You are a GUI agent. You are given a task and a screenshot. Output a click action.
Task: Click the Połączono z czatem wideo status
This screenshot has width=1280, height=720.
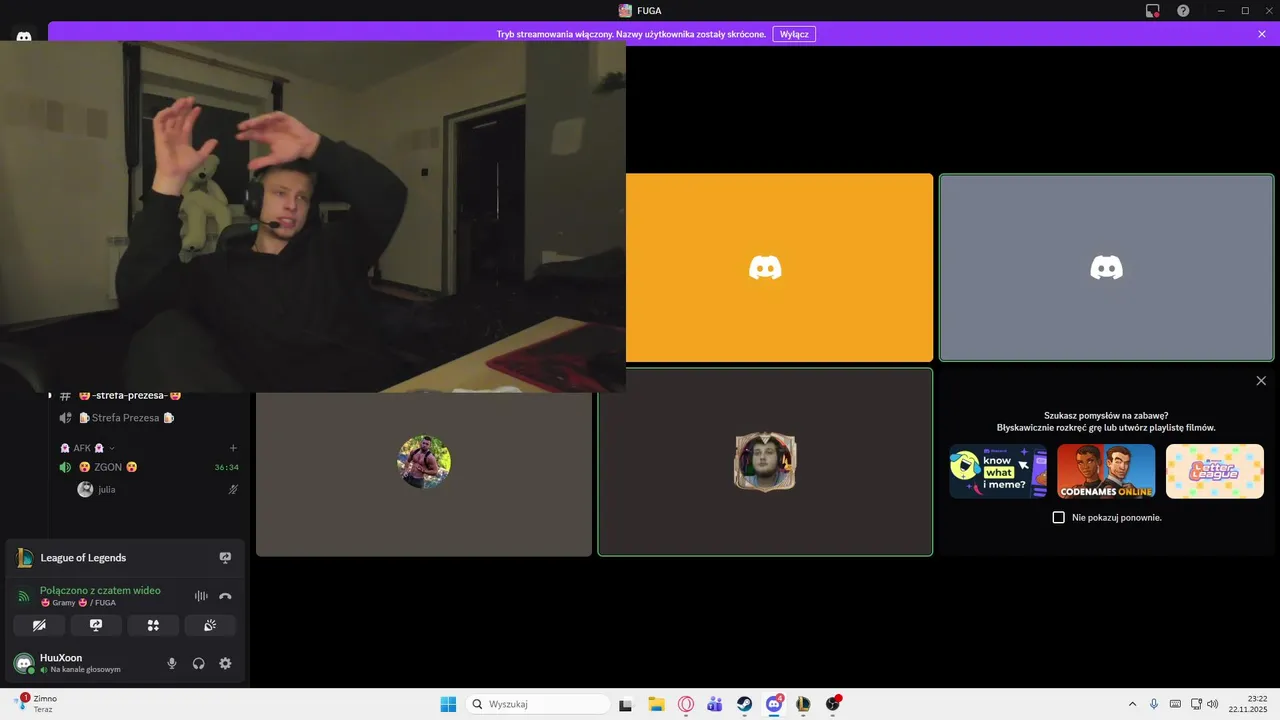pyautogui.click(x=100, y=590)
